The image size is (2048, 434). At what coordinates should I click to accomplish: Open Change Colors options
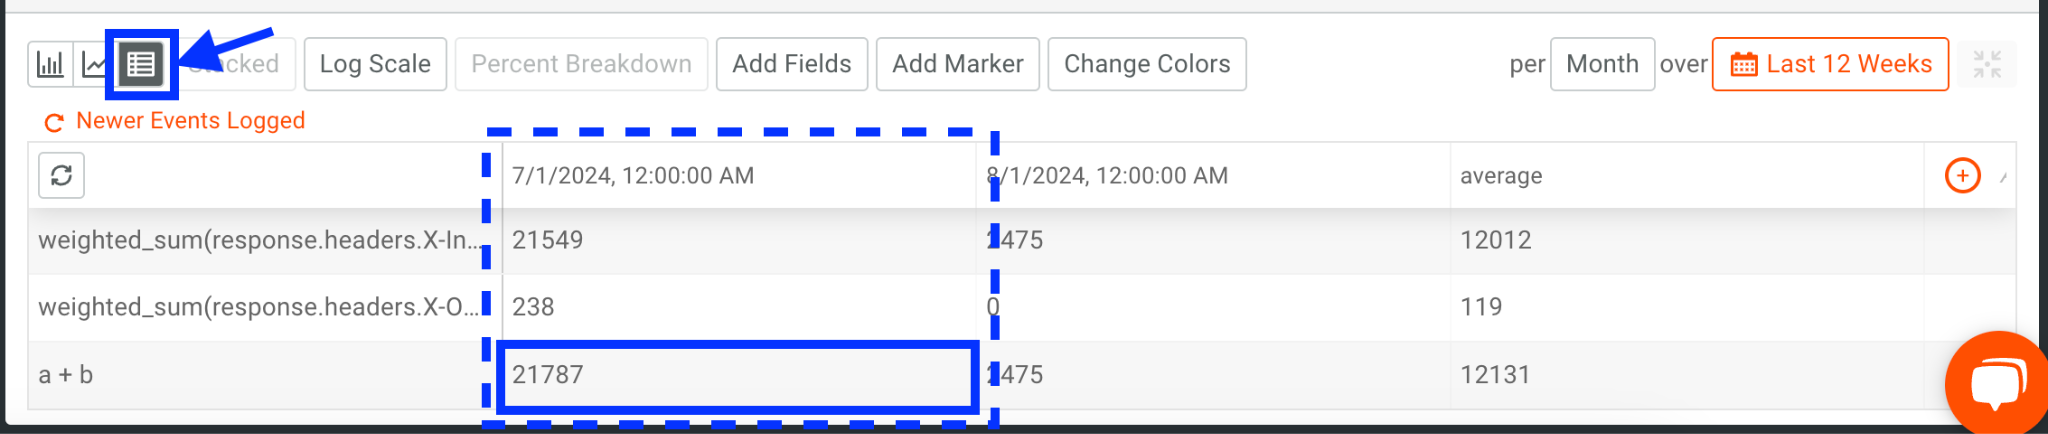1146,64
